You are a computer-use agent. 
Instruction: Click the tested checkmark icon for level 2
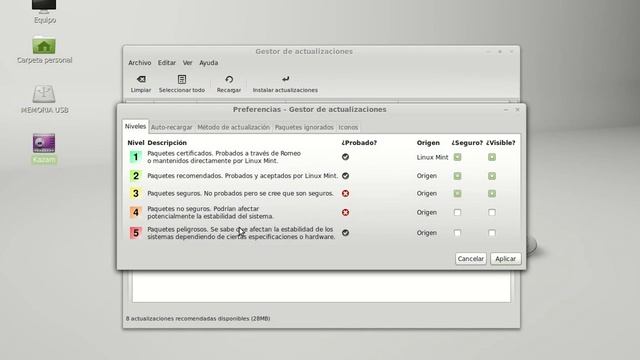pyautogui.click(x=345, y=176)
